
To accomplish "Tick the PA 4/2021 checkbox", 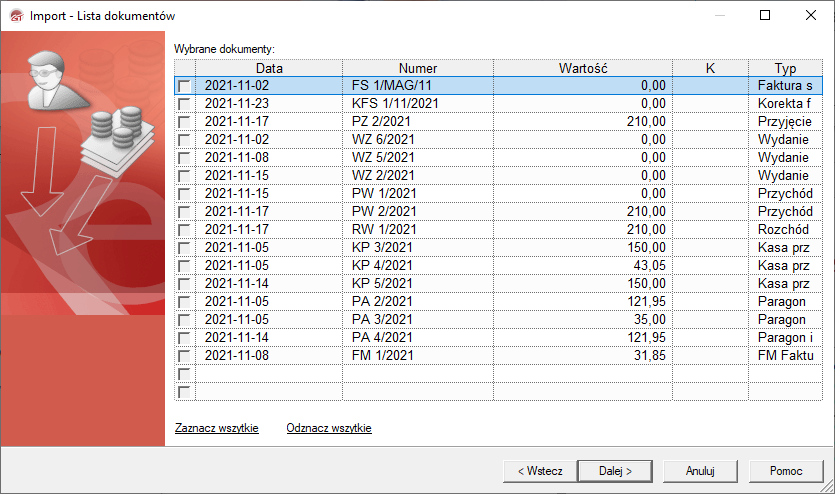I will tap(184, 338).
